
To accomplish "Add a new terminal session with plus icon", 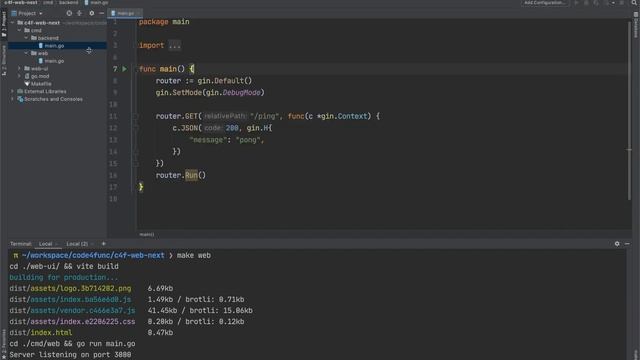I will [x=103, y=244].
